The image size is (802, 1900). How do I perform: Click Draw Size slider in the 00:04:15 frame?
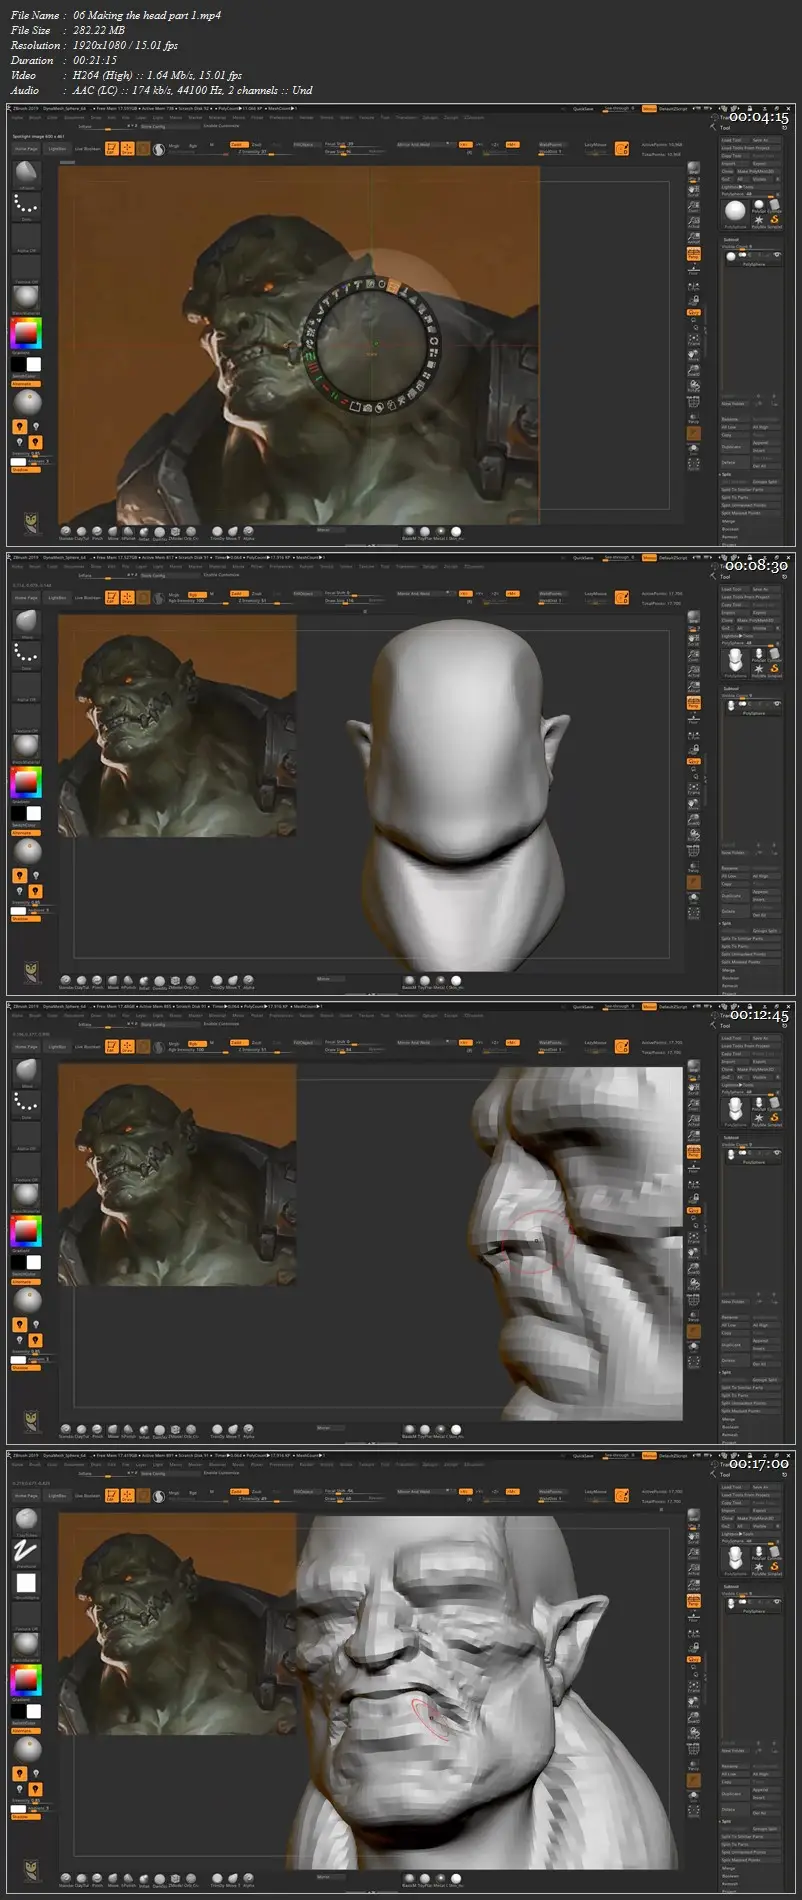(355, 152)
